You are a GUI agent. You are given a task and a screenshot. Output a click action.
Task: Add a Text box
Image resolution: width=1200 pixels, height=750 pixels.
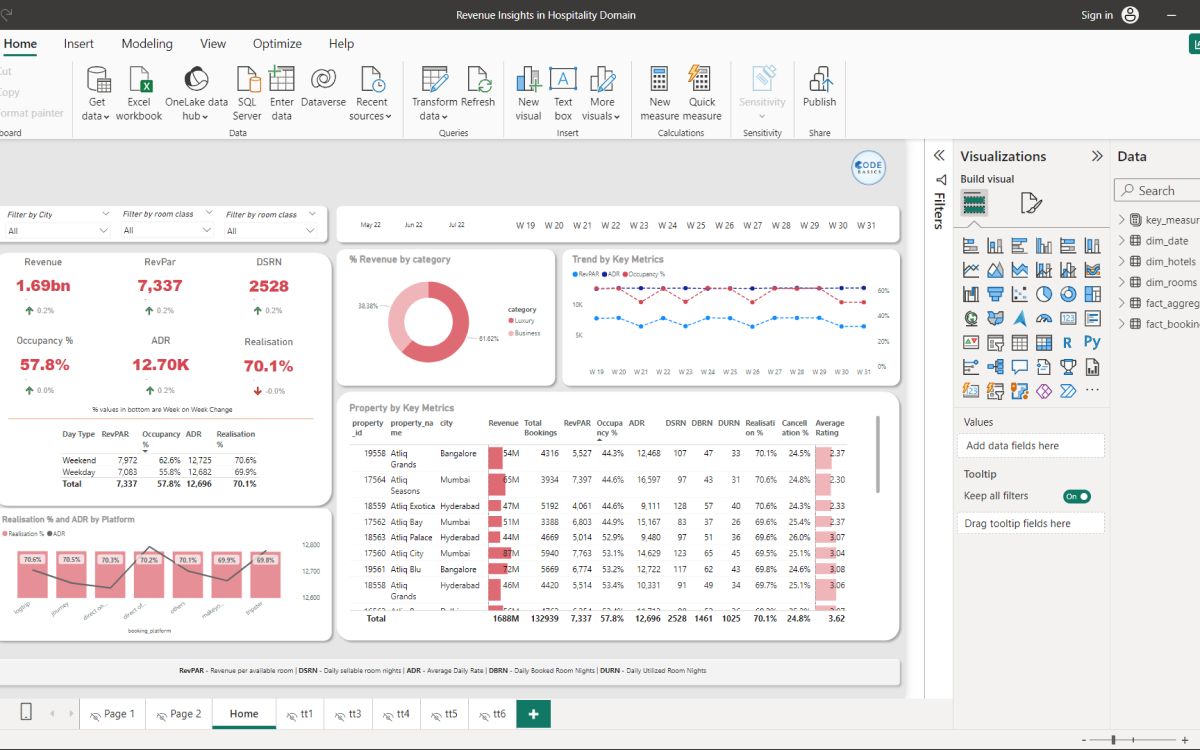563,94
